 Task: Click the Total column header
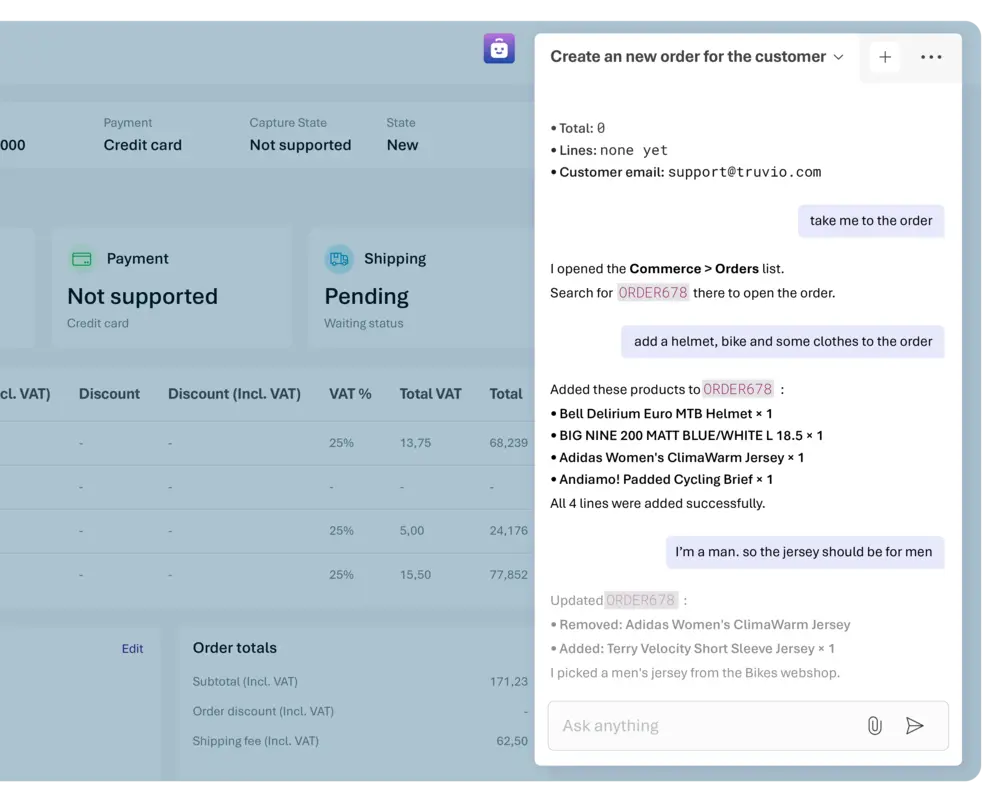tap(506, 394)
